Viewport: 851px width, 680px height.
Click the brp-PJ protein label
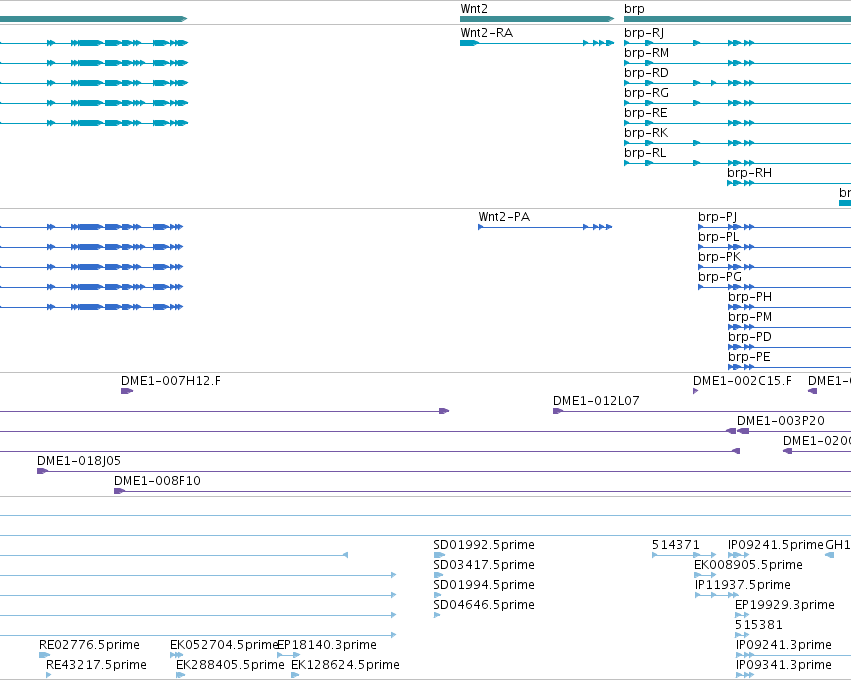pyautogui.click(x=717, y=217)
